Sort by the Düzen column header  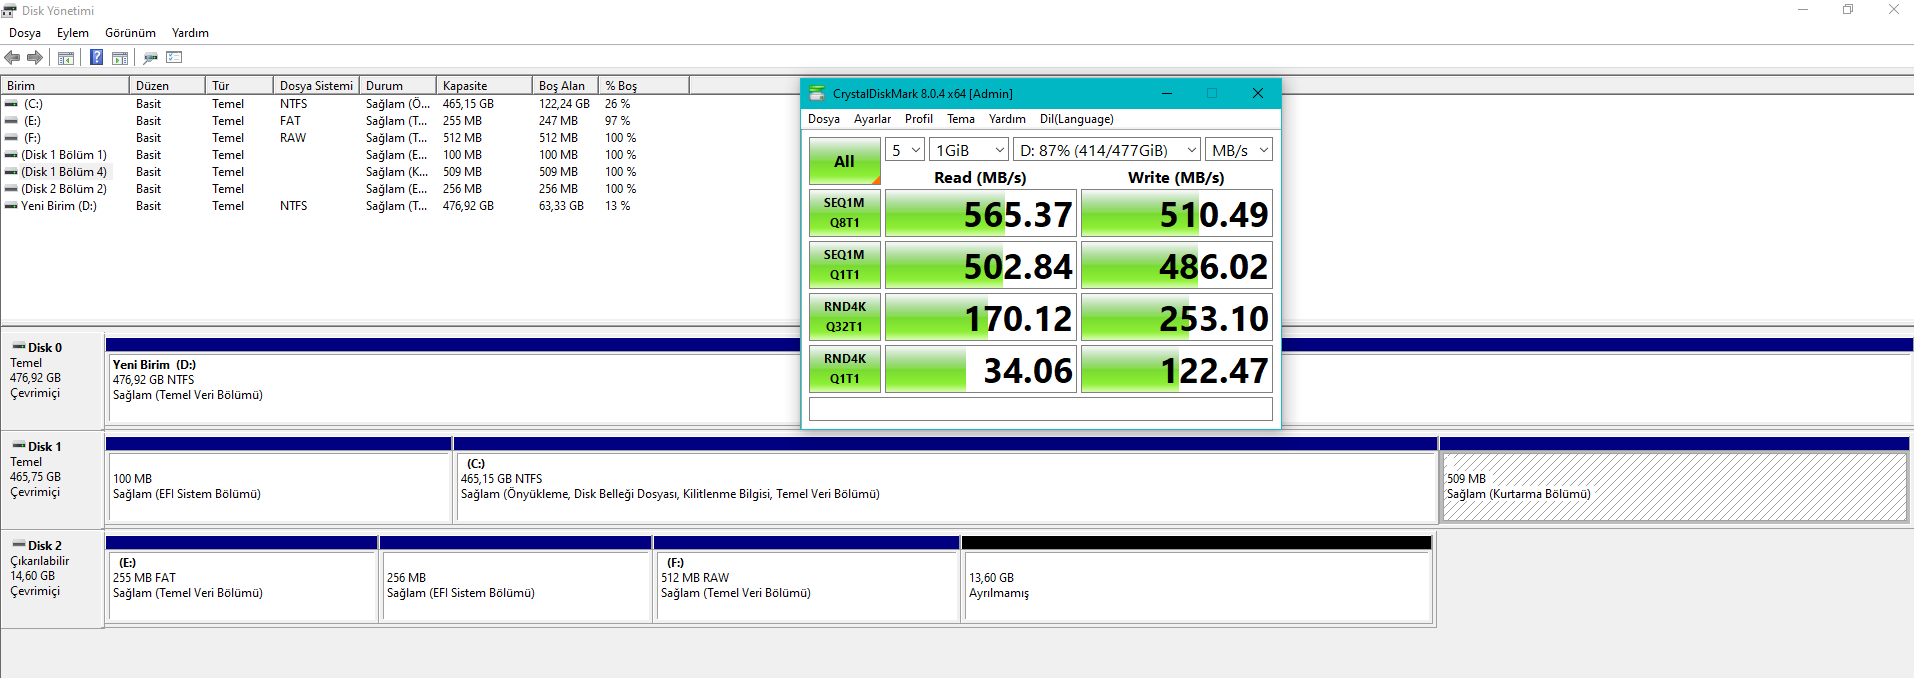coord(167,86)
